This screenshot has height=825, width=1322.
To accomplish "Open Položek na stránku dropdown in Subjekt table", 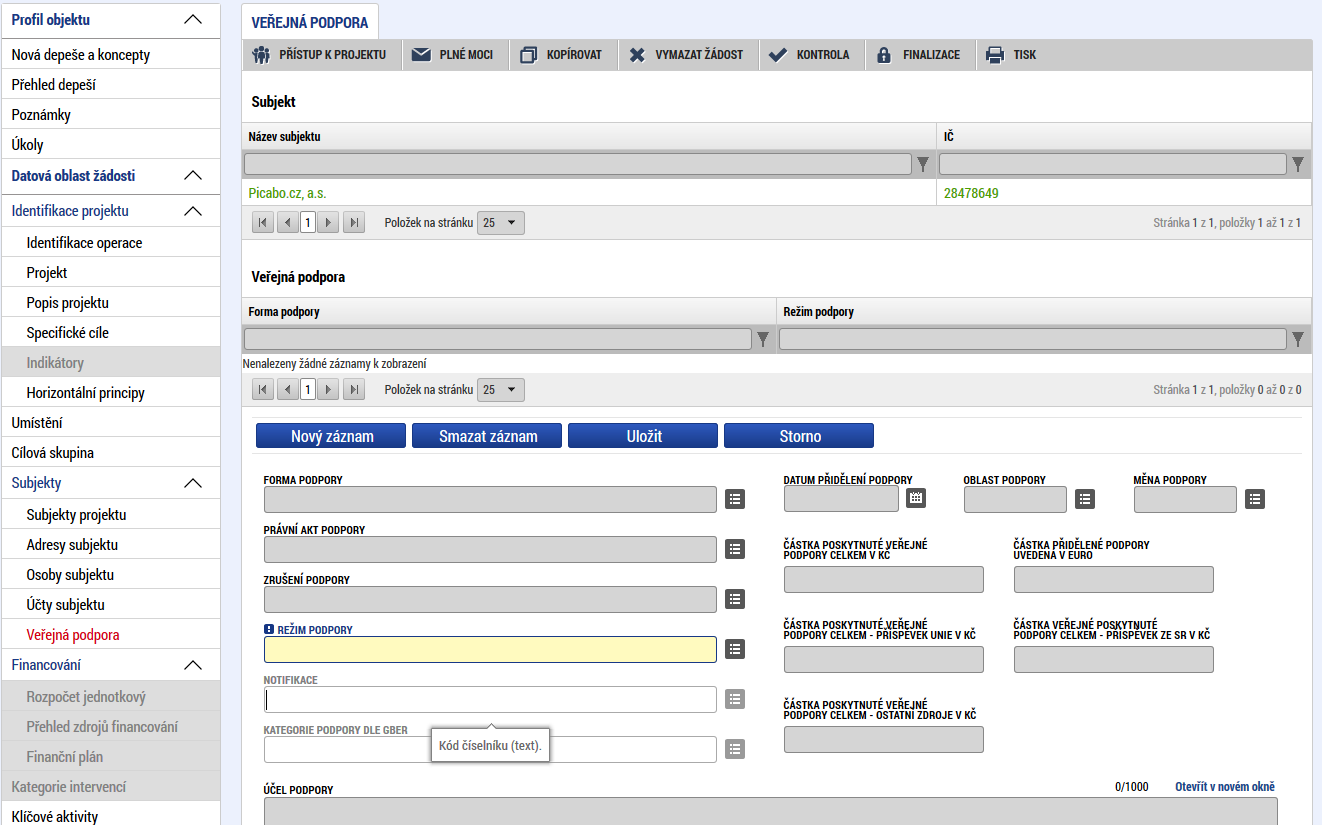I will 500,223.
